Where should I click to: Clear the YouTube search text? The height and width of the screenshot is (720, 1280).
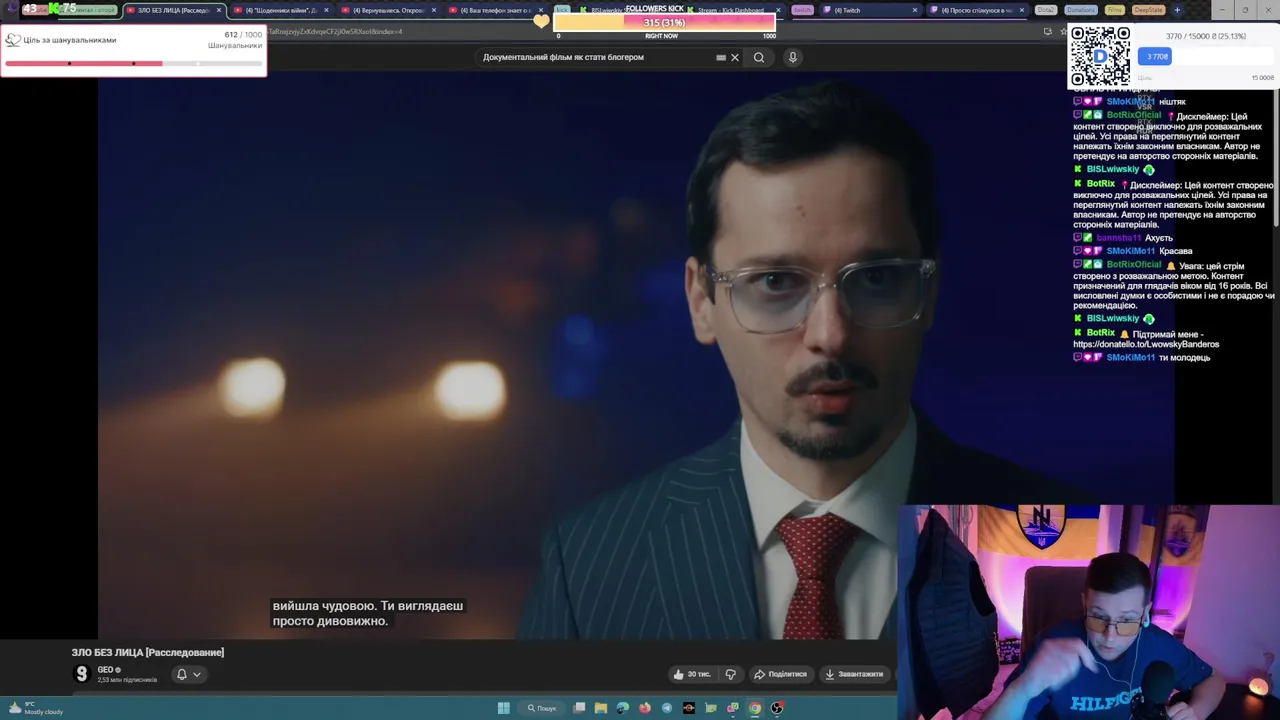[x=735, y=57]
